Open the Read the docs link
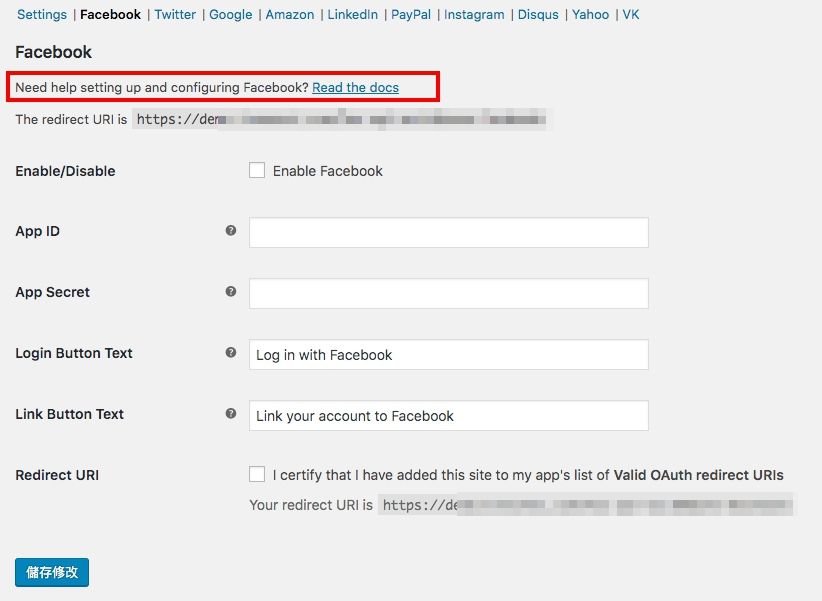 click(x=355, y=88)
